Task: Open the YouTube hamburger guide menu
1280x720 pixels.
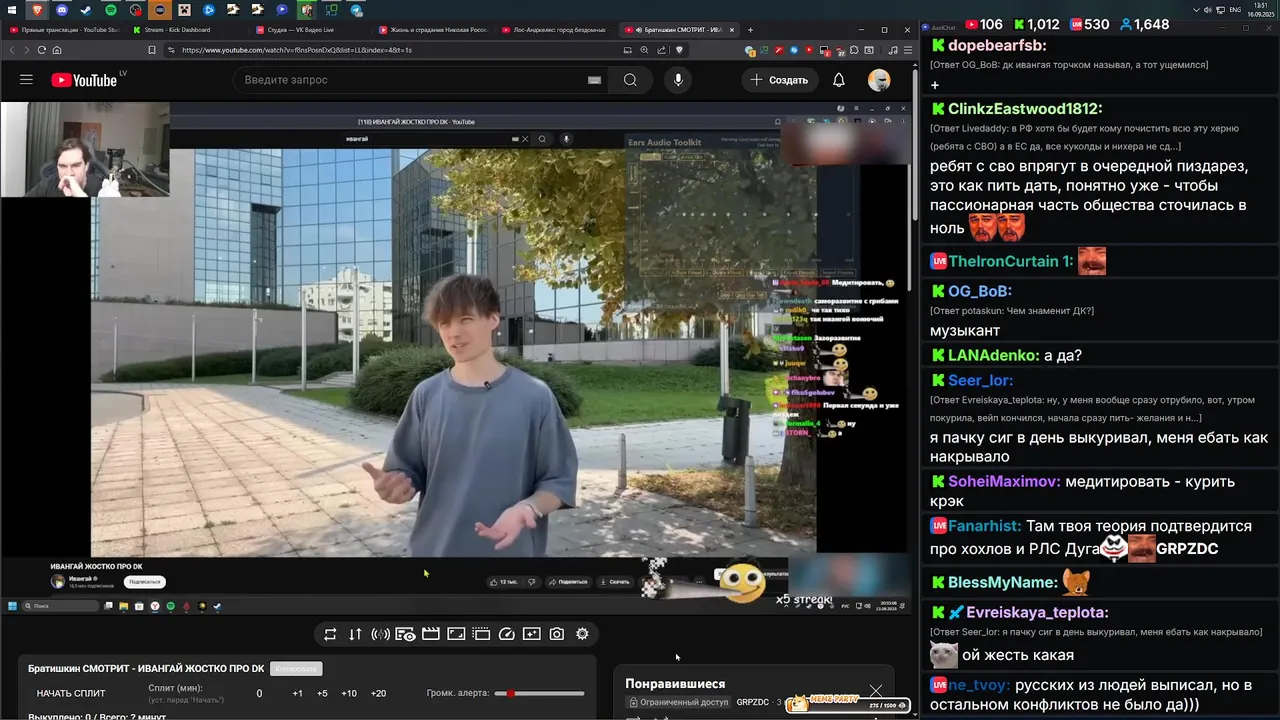Action: (x=26, y=80)
